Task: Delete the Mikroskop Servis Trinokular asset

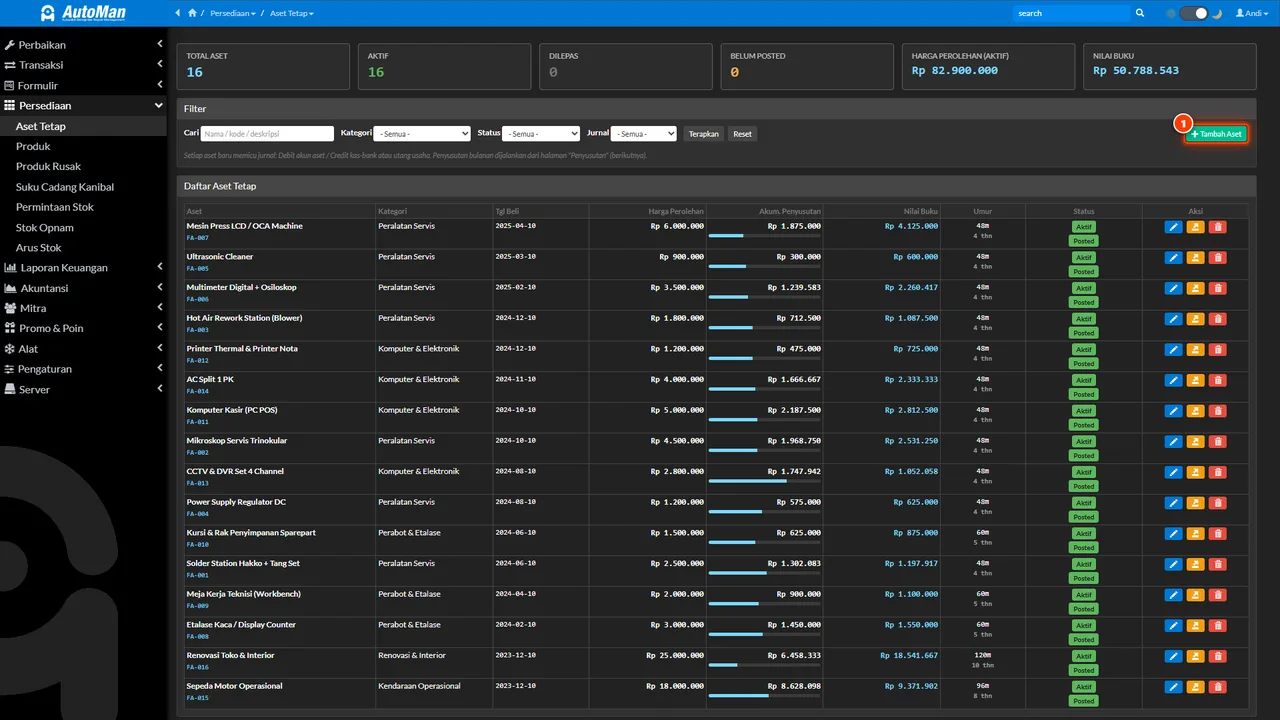Action: click(1217, 442)
